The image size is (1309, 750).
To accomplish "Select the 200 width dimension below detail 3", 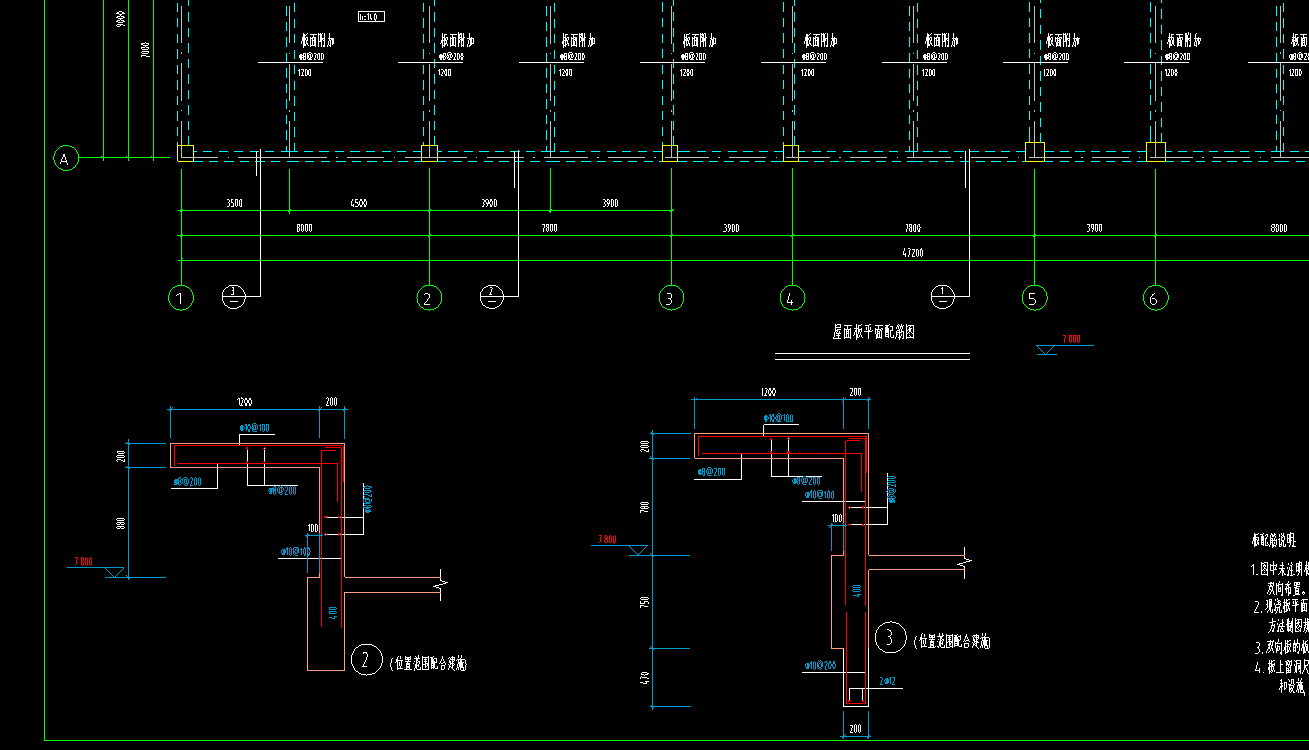I will (x=855, y=729).
